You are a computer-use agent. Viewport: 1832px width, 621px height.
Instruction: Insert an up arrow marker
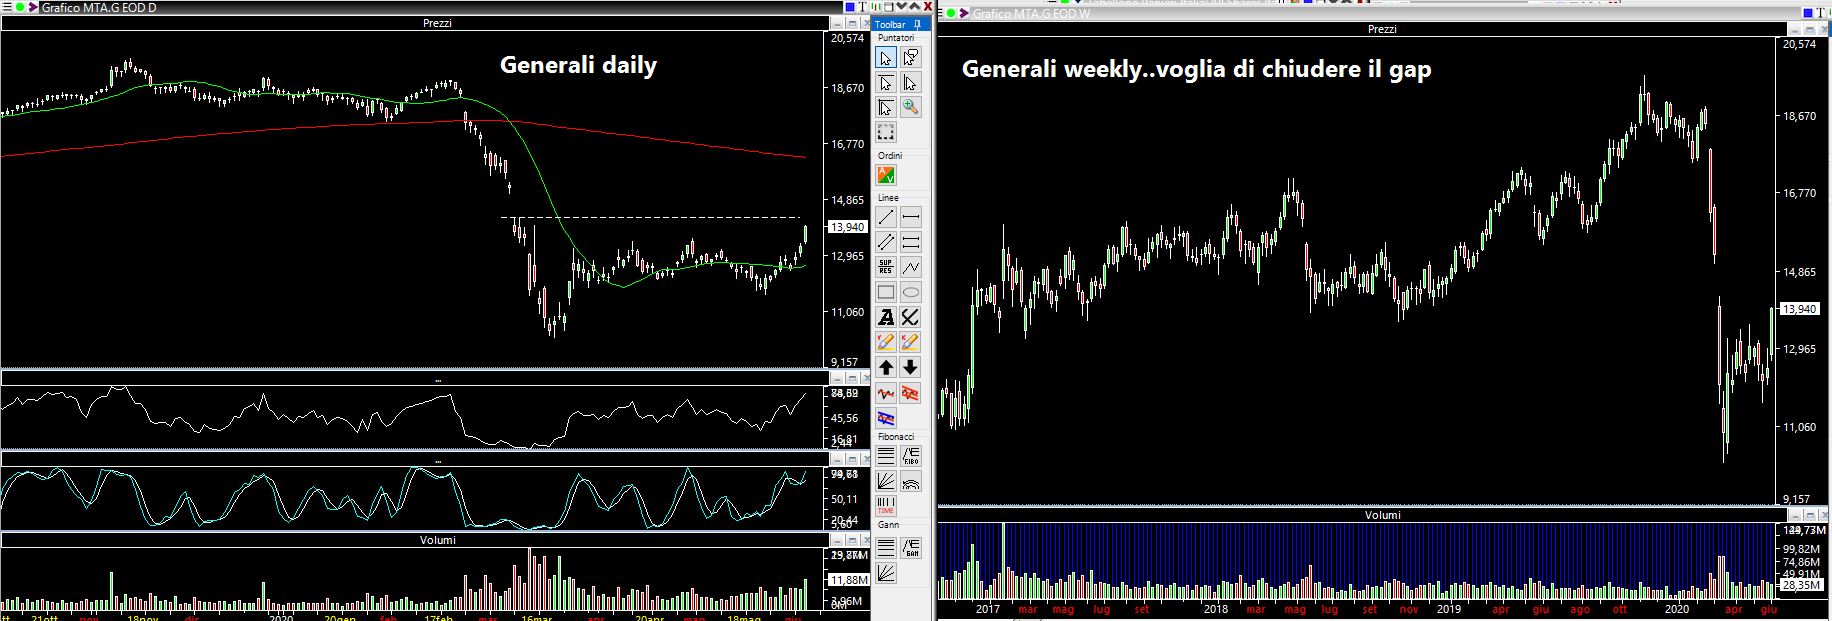(886, 367)
